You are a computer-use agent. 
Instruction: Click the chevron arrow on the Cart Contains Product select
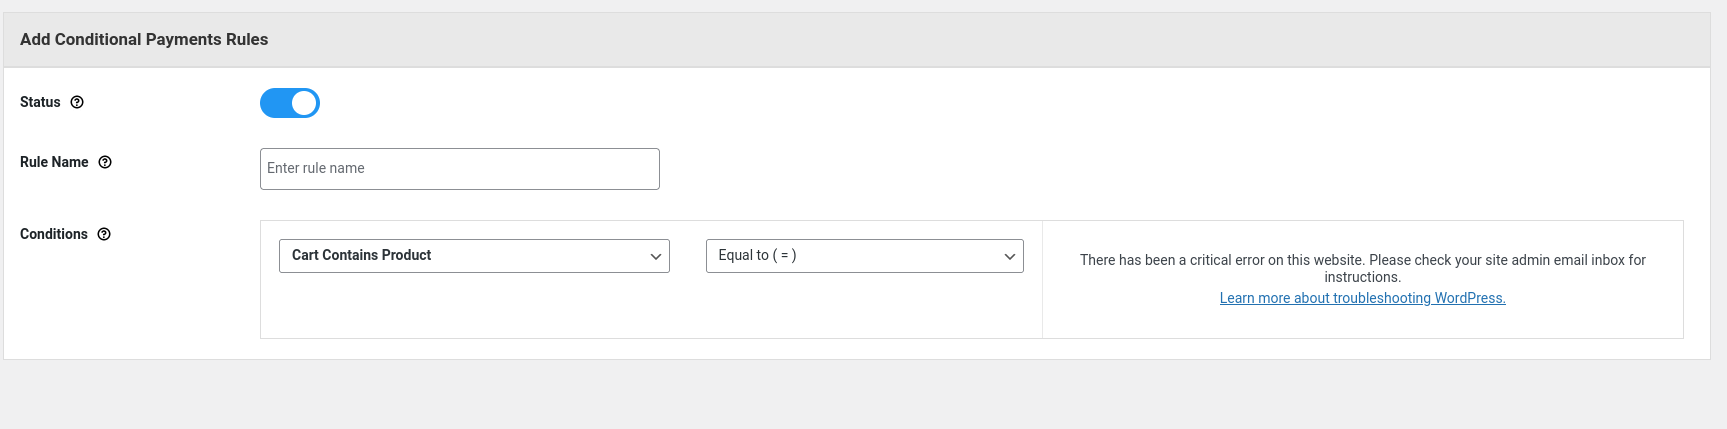656,257
